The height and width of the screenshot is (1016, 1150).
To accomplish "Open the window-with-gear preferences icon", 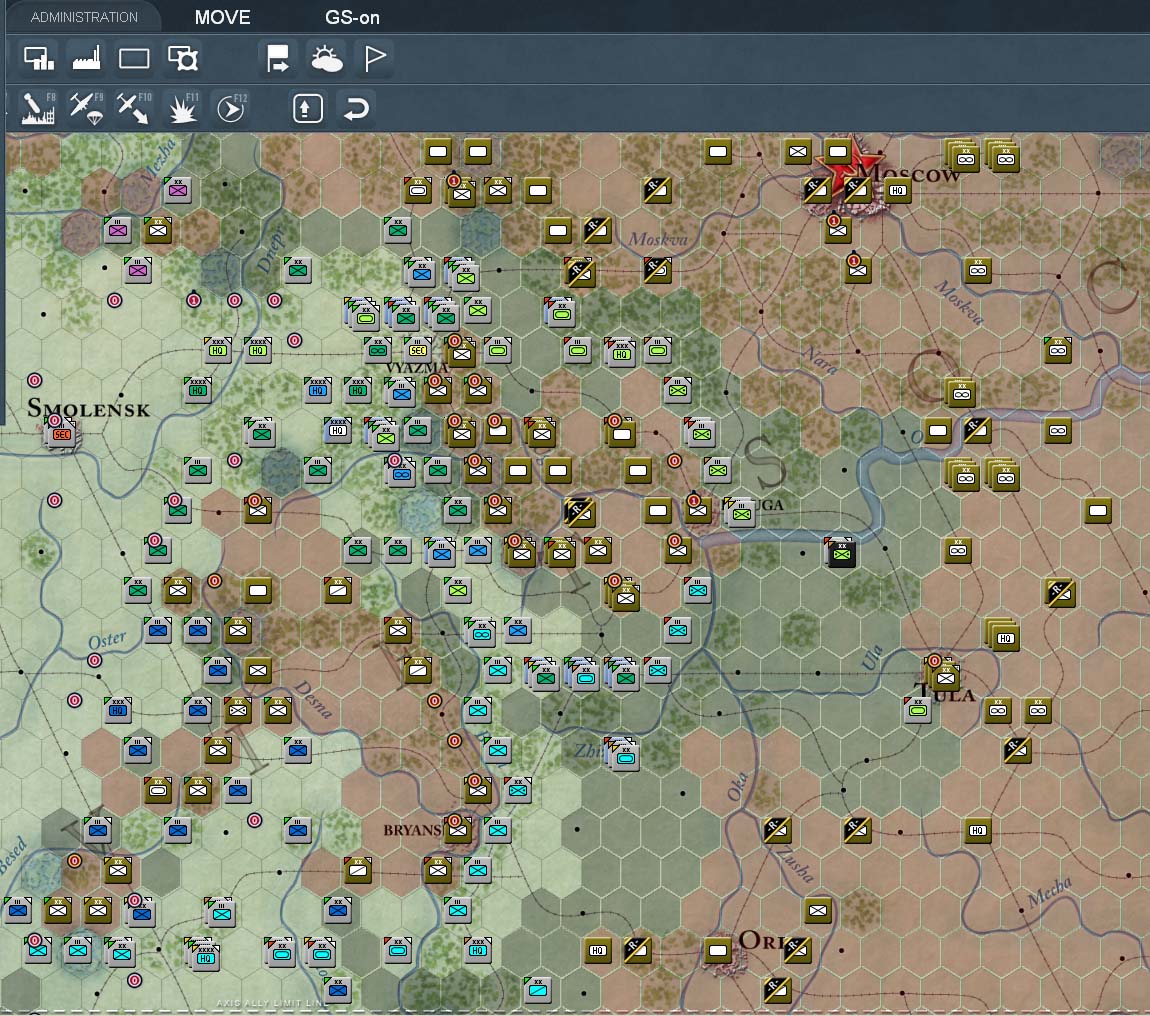I will tap(183, 59).
